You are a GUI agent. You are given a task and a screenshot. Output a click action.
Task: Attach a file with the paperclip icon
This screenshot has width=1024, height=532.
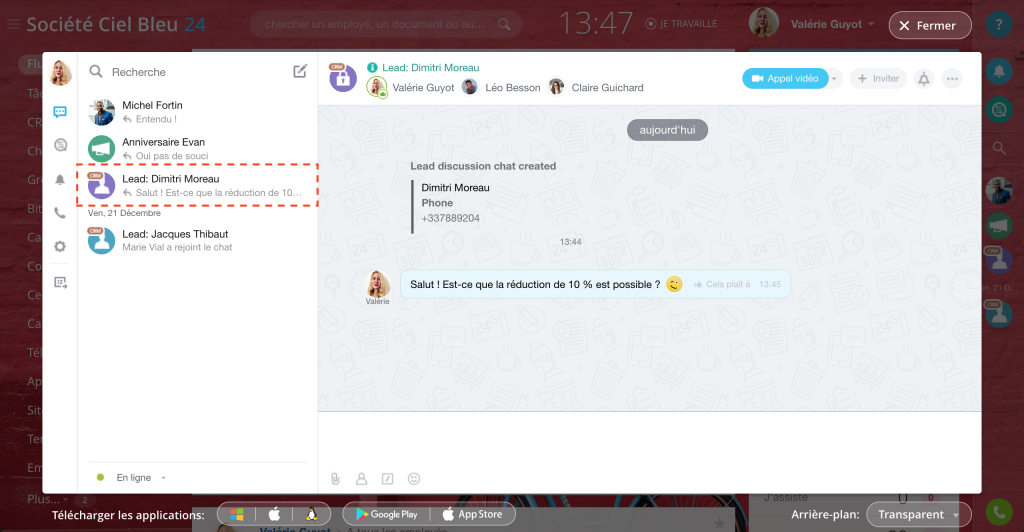point(336,479)
